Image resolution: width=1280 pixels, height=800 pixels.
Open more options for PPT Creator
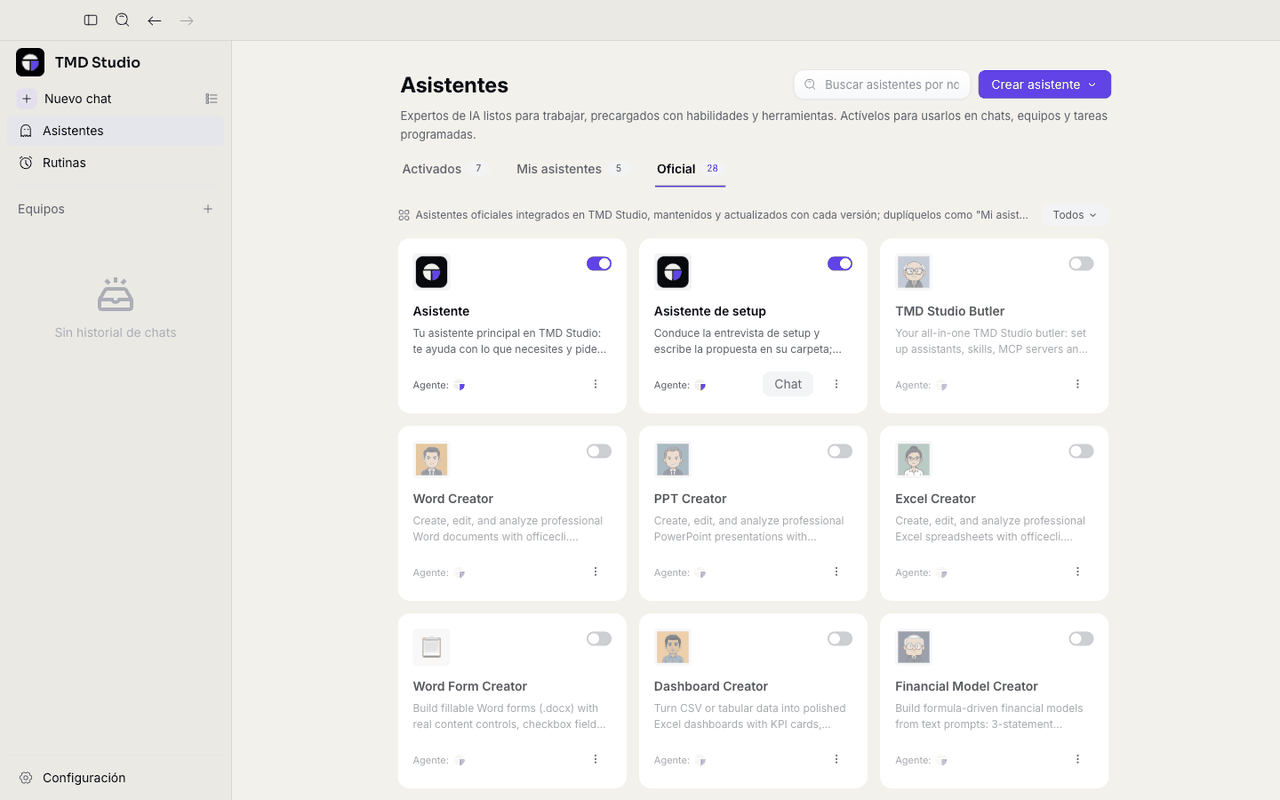coord(837,572)
